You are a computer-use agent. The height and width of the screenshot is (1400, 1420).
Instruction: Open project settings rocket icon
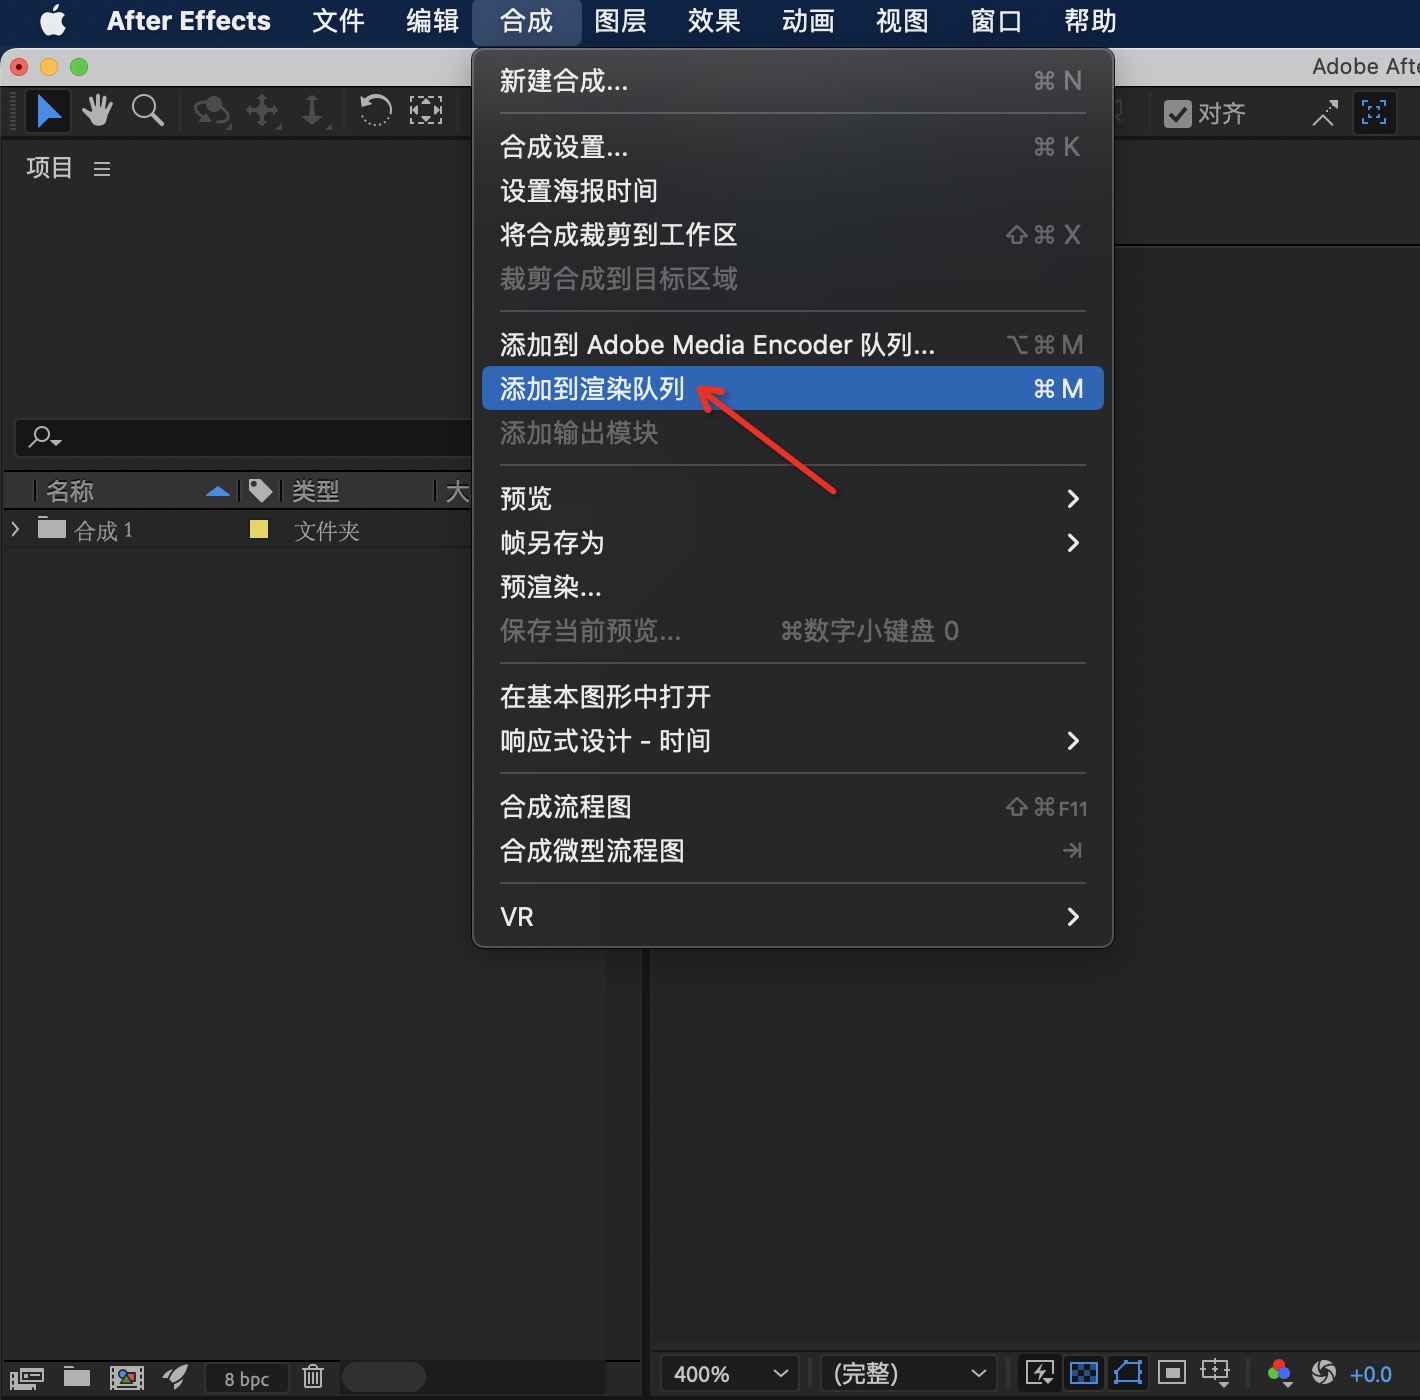[176, 1377]
